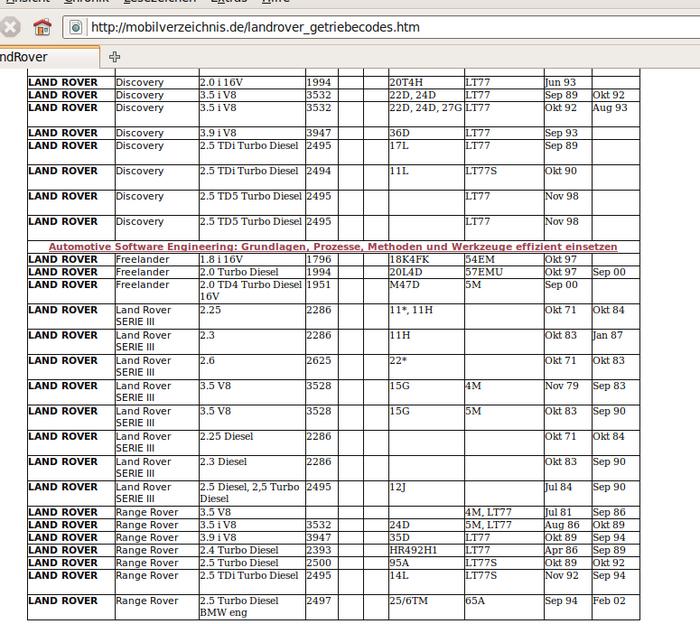The height and width of the screenshot is (624, 700).
Task: Click the engine code 'HR492H1'
Action: 413,550
